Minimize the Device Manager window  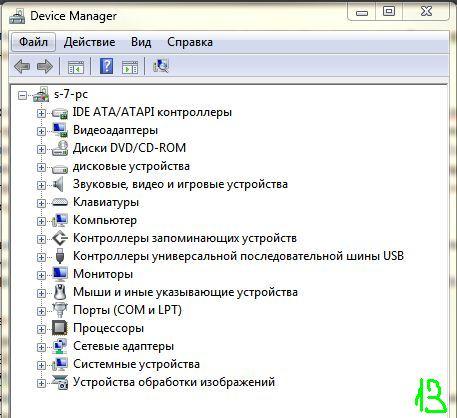pos(362,12)
